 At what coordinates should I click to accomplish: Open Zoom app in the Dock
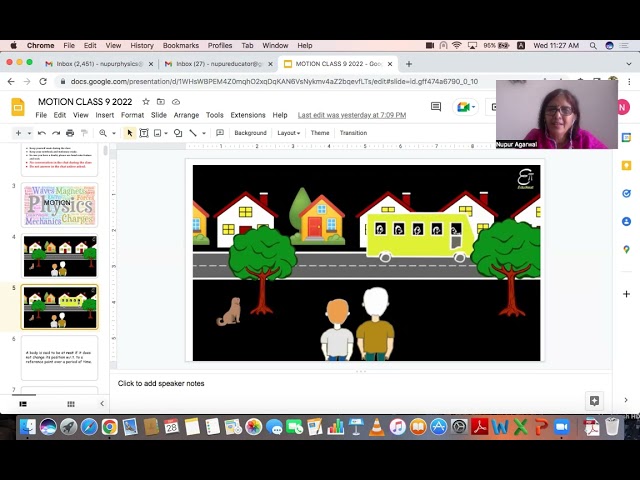point(562,427)
